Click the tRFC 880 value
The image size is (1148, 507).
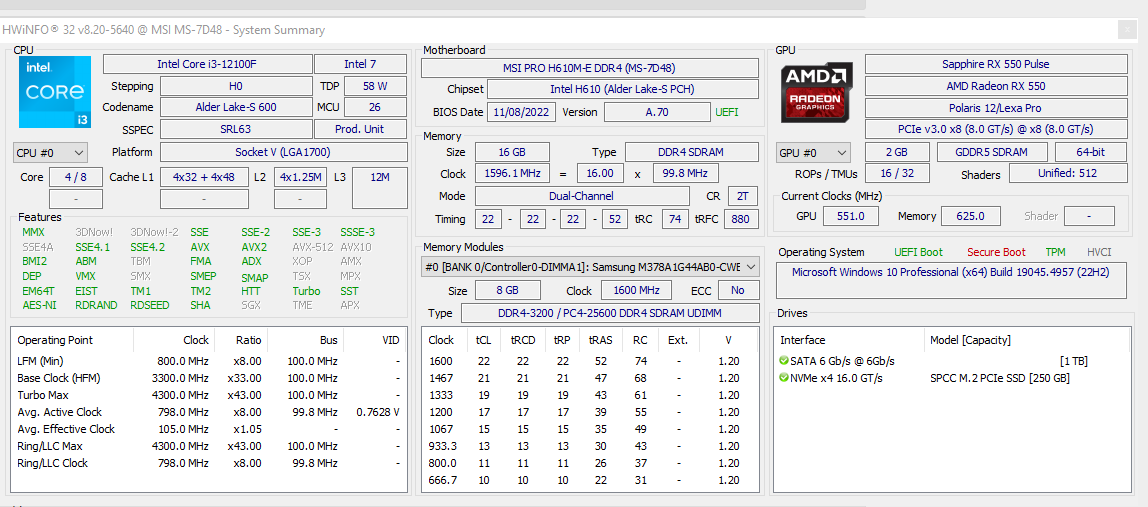[741, 219]
